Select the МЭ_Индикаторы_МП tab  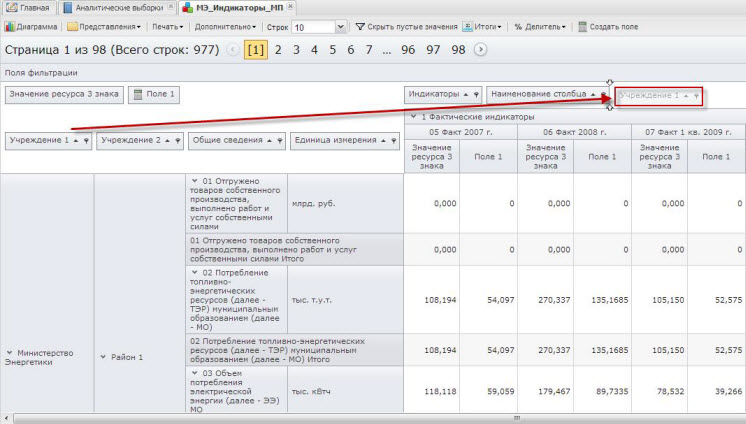[x=238, y=8]
